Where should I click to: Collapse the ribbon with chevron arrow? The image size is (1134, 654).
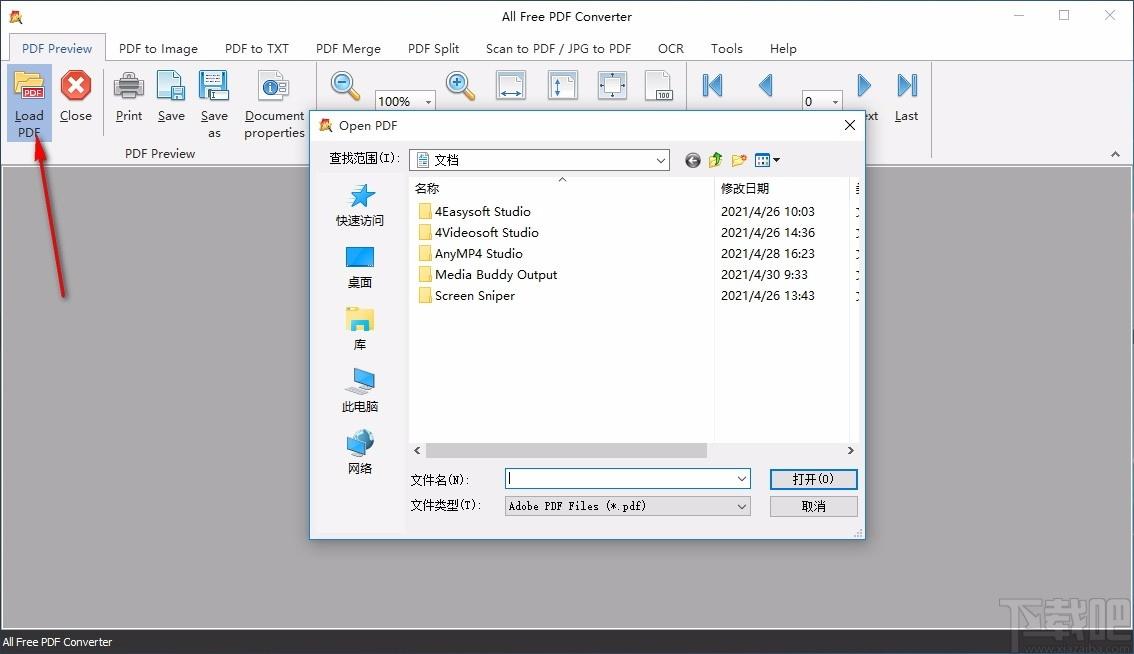pos(1115,154)
